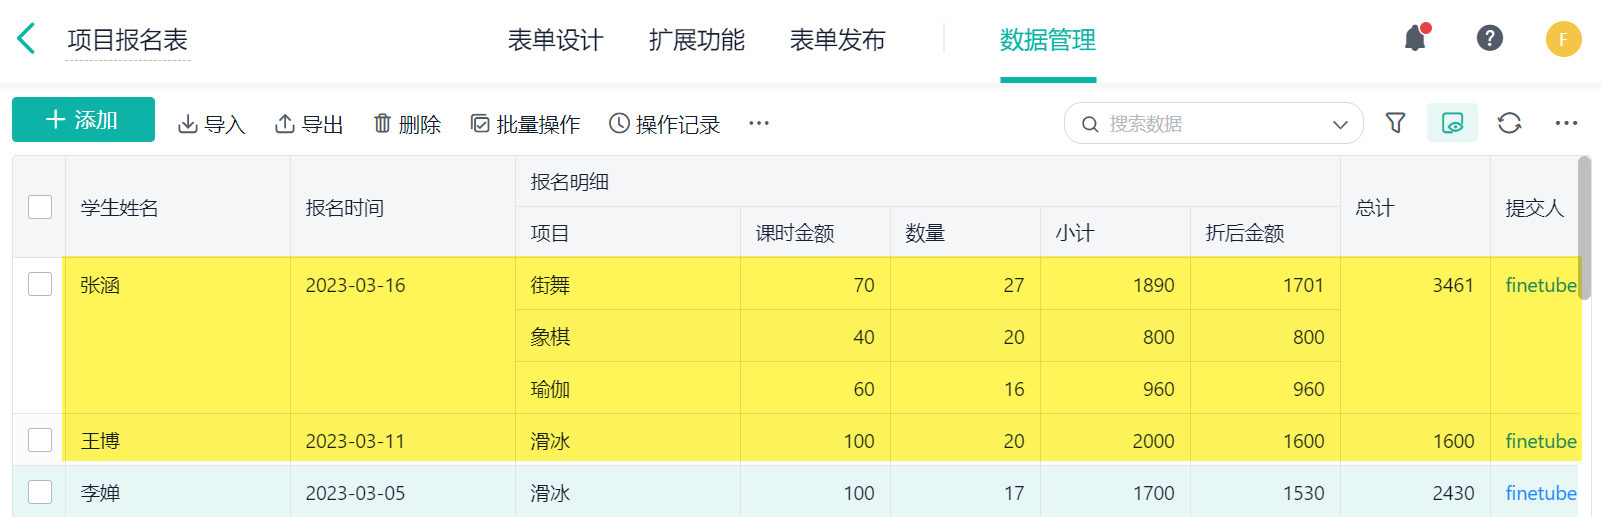Tick the select-all header checkbox
This screenshot has height=517, width=1601.
click(x=40, y=207)
